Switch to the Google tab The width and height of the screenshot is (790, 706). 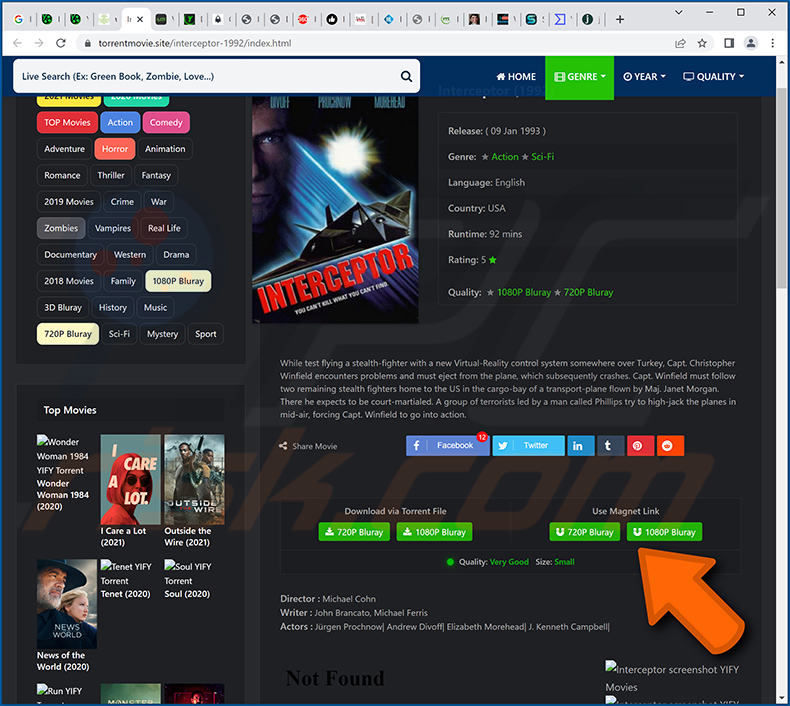(19, 19)
